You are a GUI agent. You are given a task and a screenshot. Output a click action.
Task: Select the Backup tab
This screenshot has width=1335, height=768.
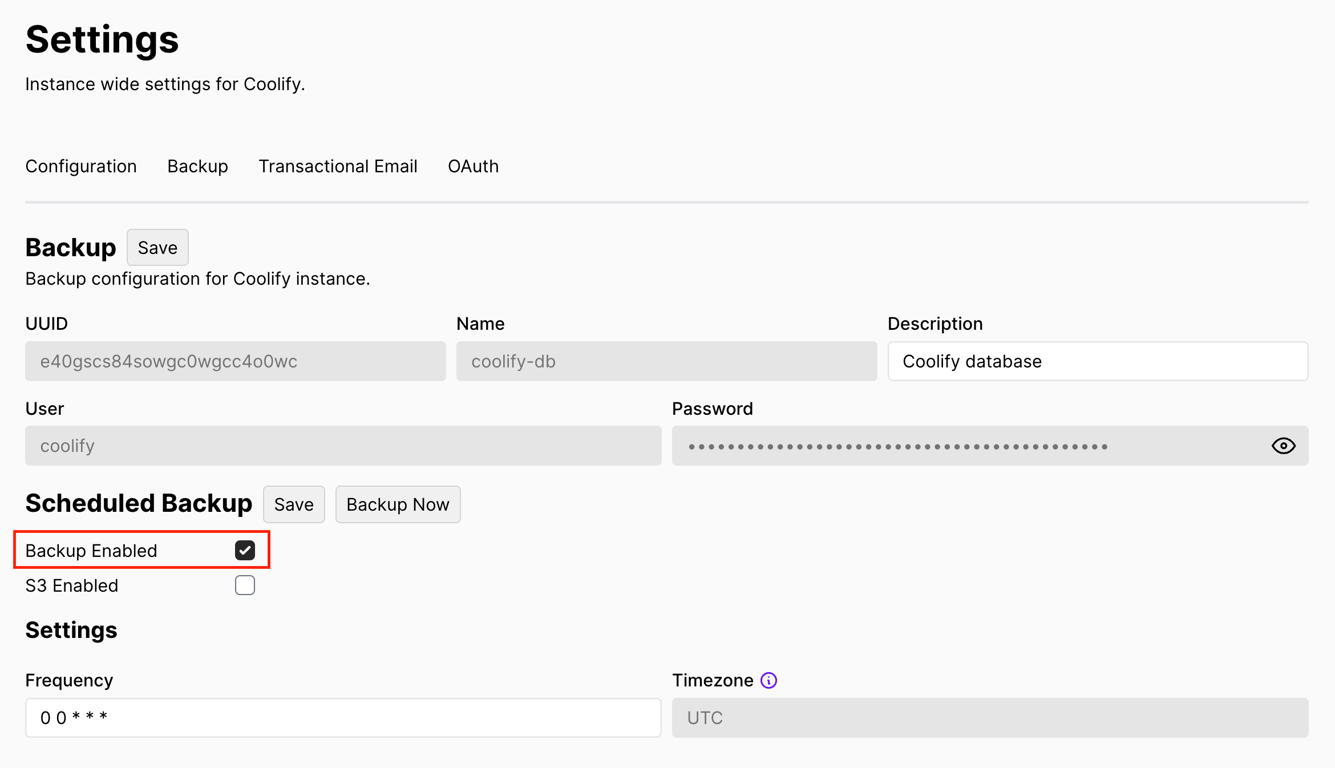tap(197, 166)
